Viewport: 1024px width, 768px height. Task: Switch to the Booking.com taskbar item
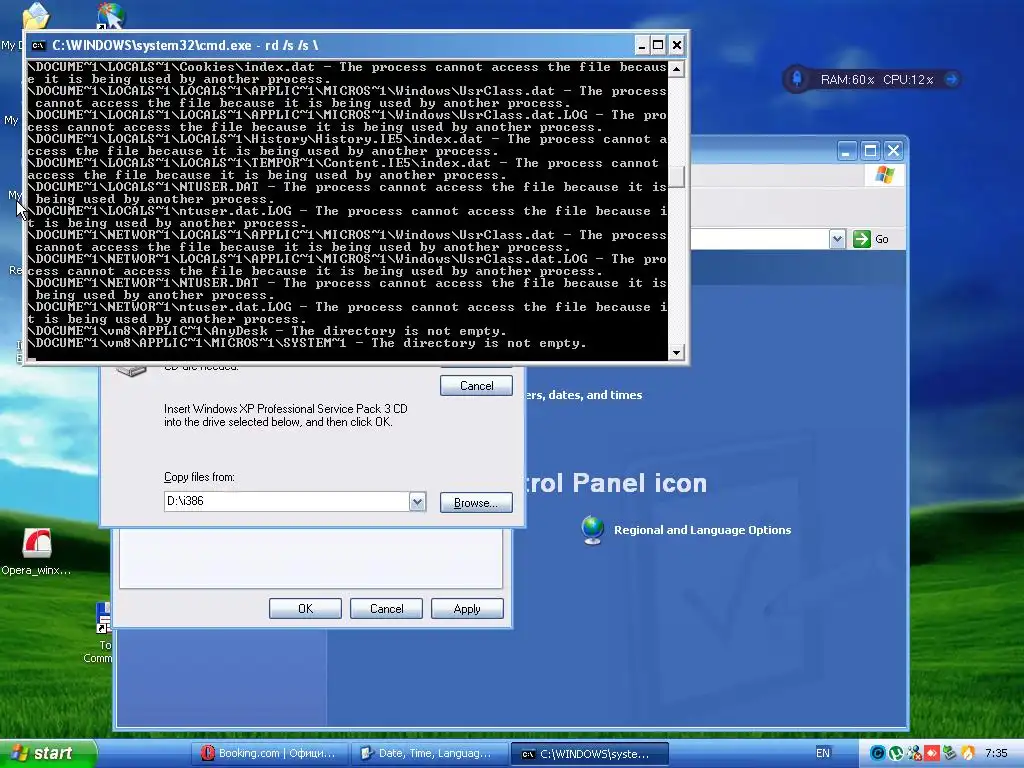coord(269,753)
